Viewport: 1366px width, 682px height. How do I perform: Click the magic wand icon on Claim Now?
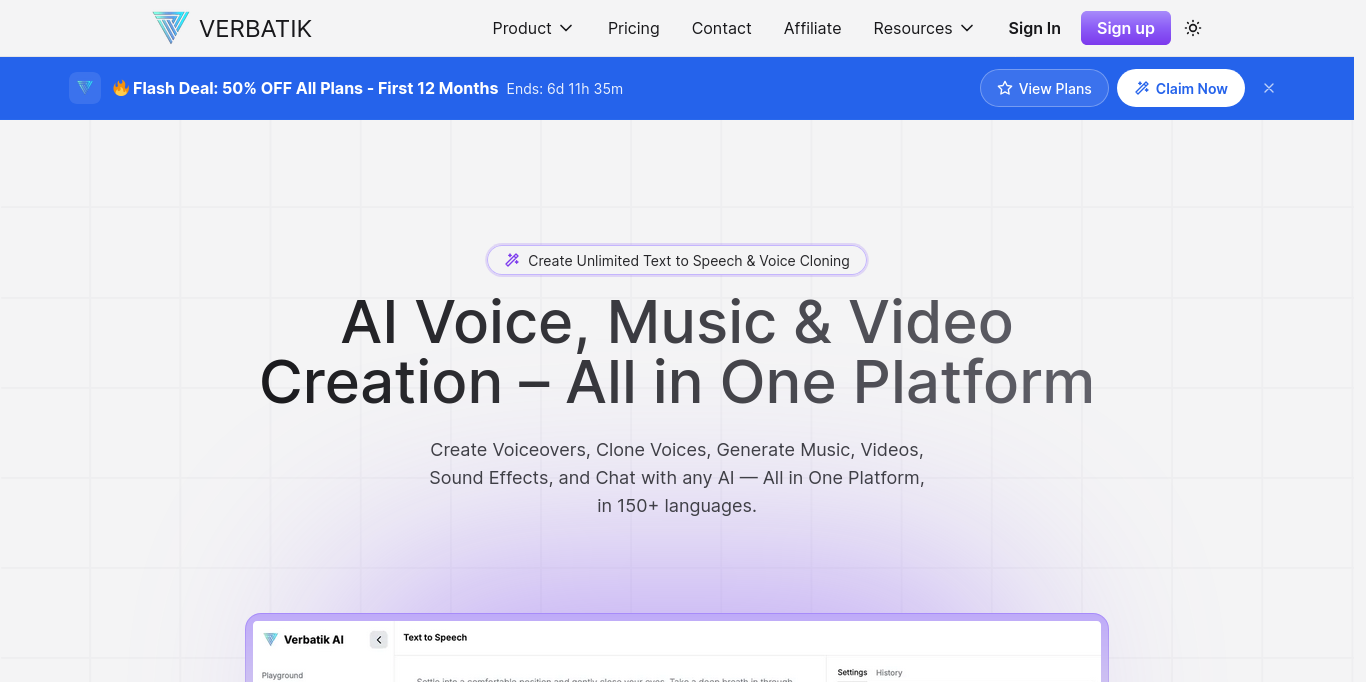click(1142, 88)
